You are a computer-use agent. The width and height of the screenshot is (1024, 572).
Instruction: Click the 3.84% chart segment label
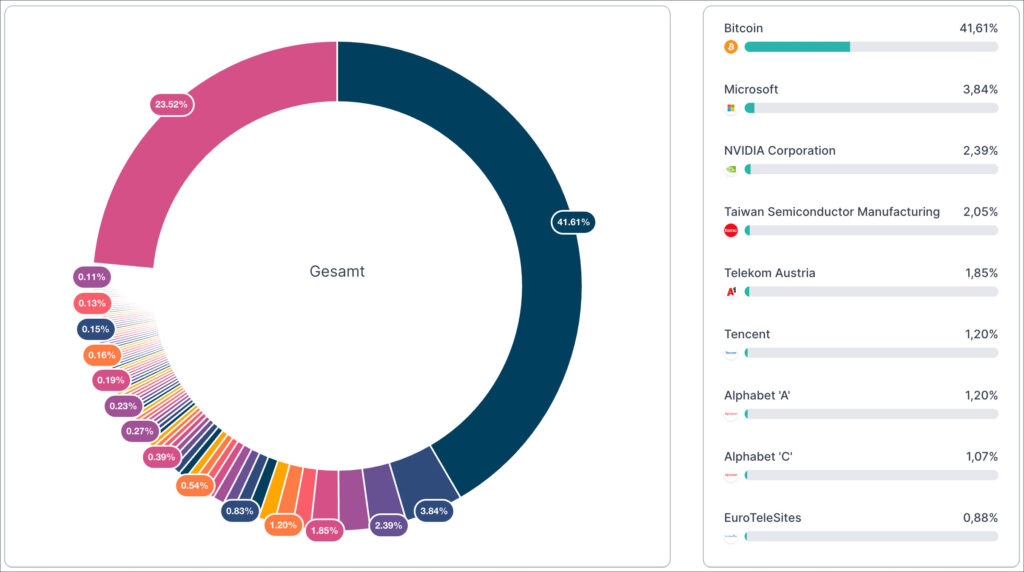coord(434,511)
